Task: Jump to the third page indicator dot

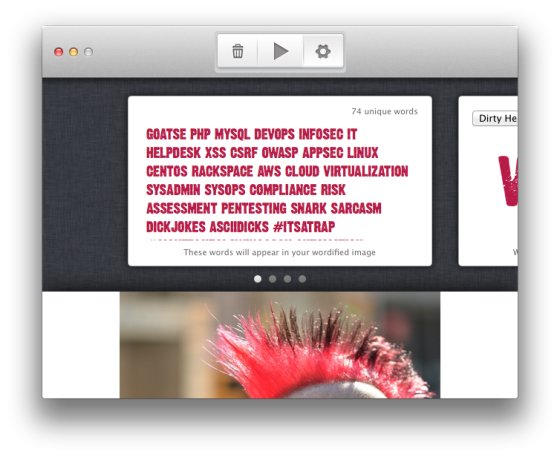Action: (x=288, y=279)
